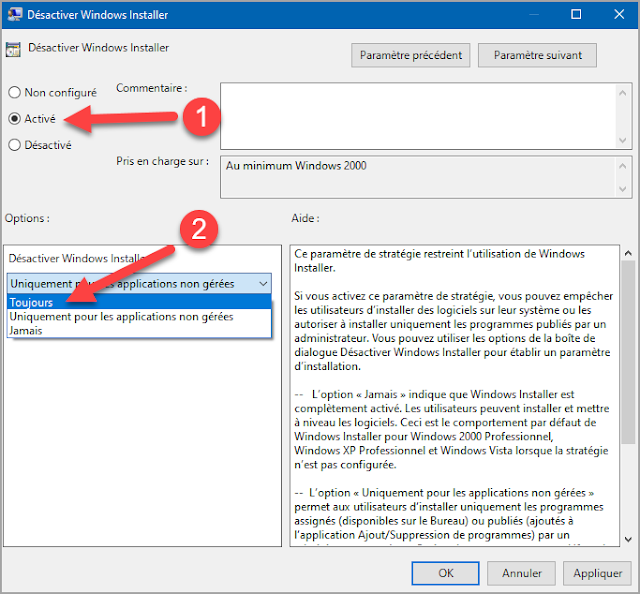Click the down arrow of Commentaire scrollbar
640x594 pixels.
click(x=622, y=140)
